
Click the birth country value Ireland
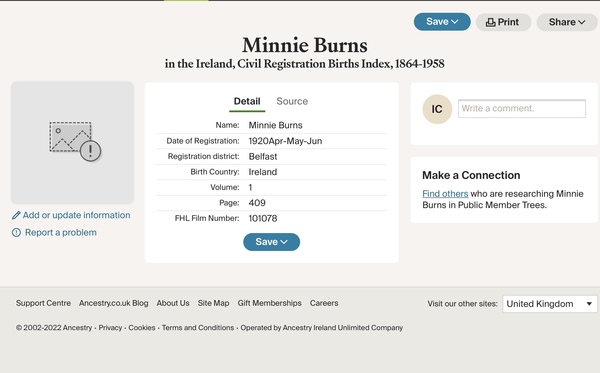click(x=263, y=172)
